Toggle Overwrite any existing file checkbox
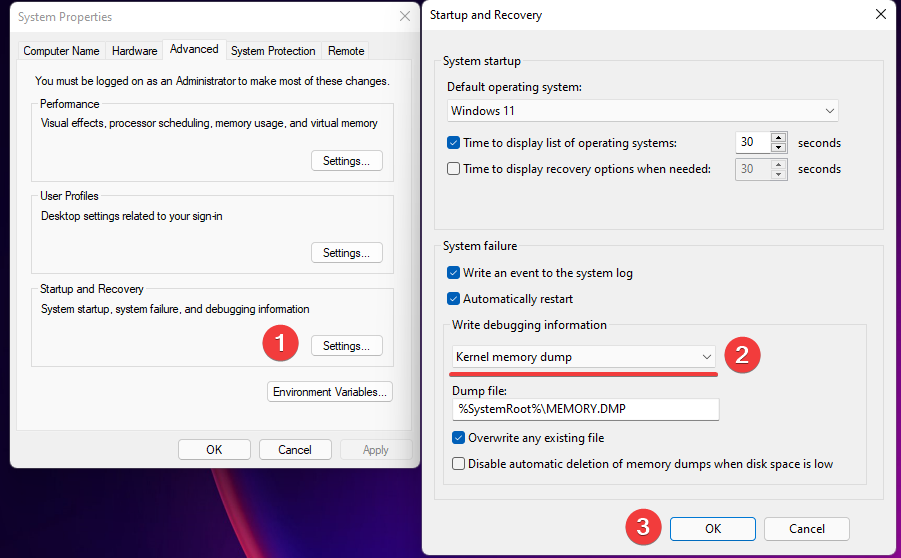Viewport: 901px width, 558px height. click(x=458, y=438)
